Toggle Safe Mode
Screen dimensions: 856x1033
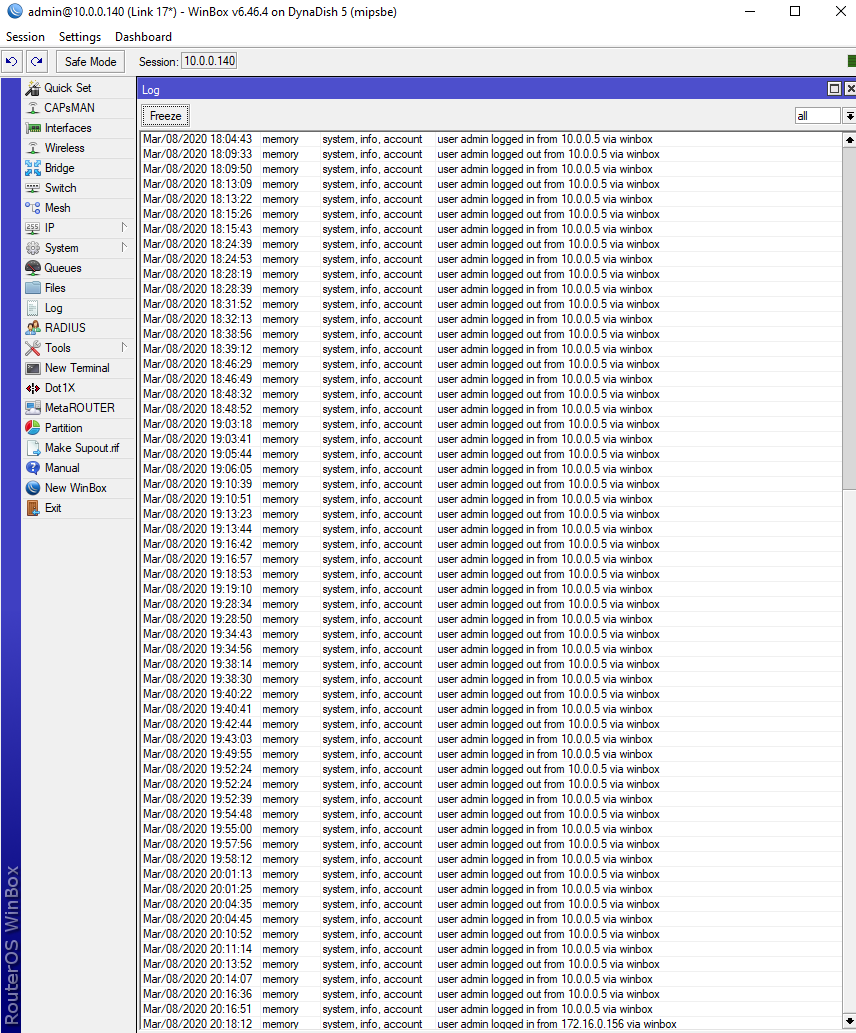pos(90,61)
